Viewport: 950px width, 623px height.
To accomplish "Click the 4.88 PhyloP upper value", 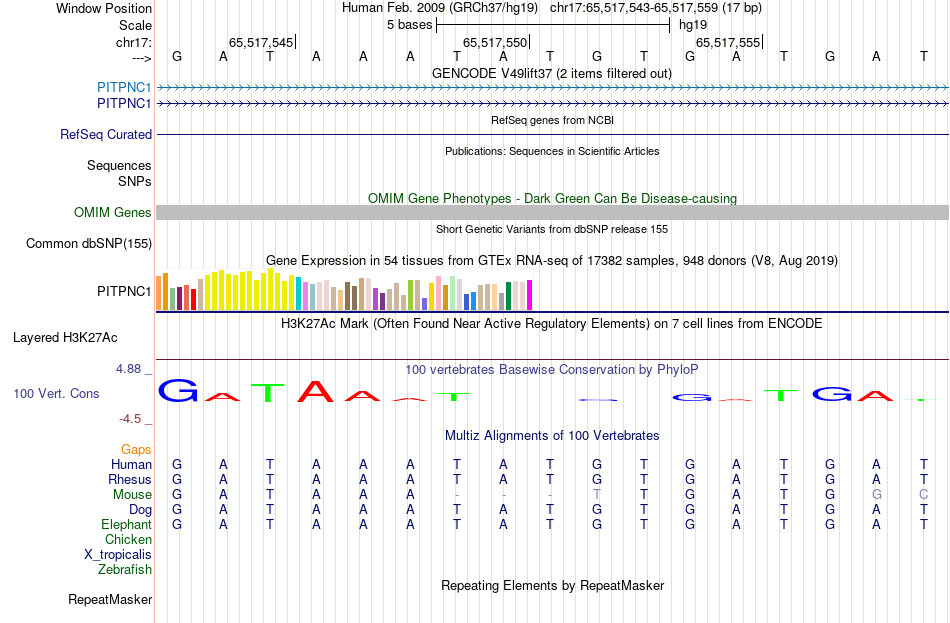I will [x=128, y=368].
